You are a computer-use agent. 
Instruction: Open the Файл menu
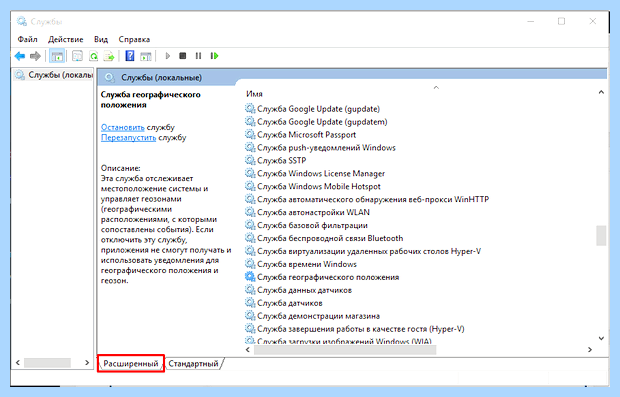coord(27,39)
